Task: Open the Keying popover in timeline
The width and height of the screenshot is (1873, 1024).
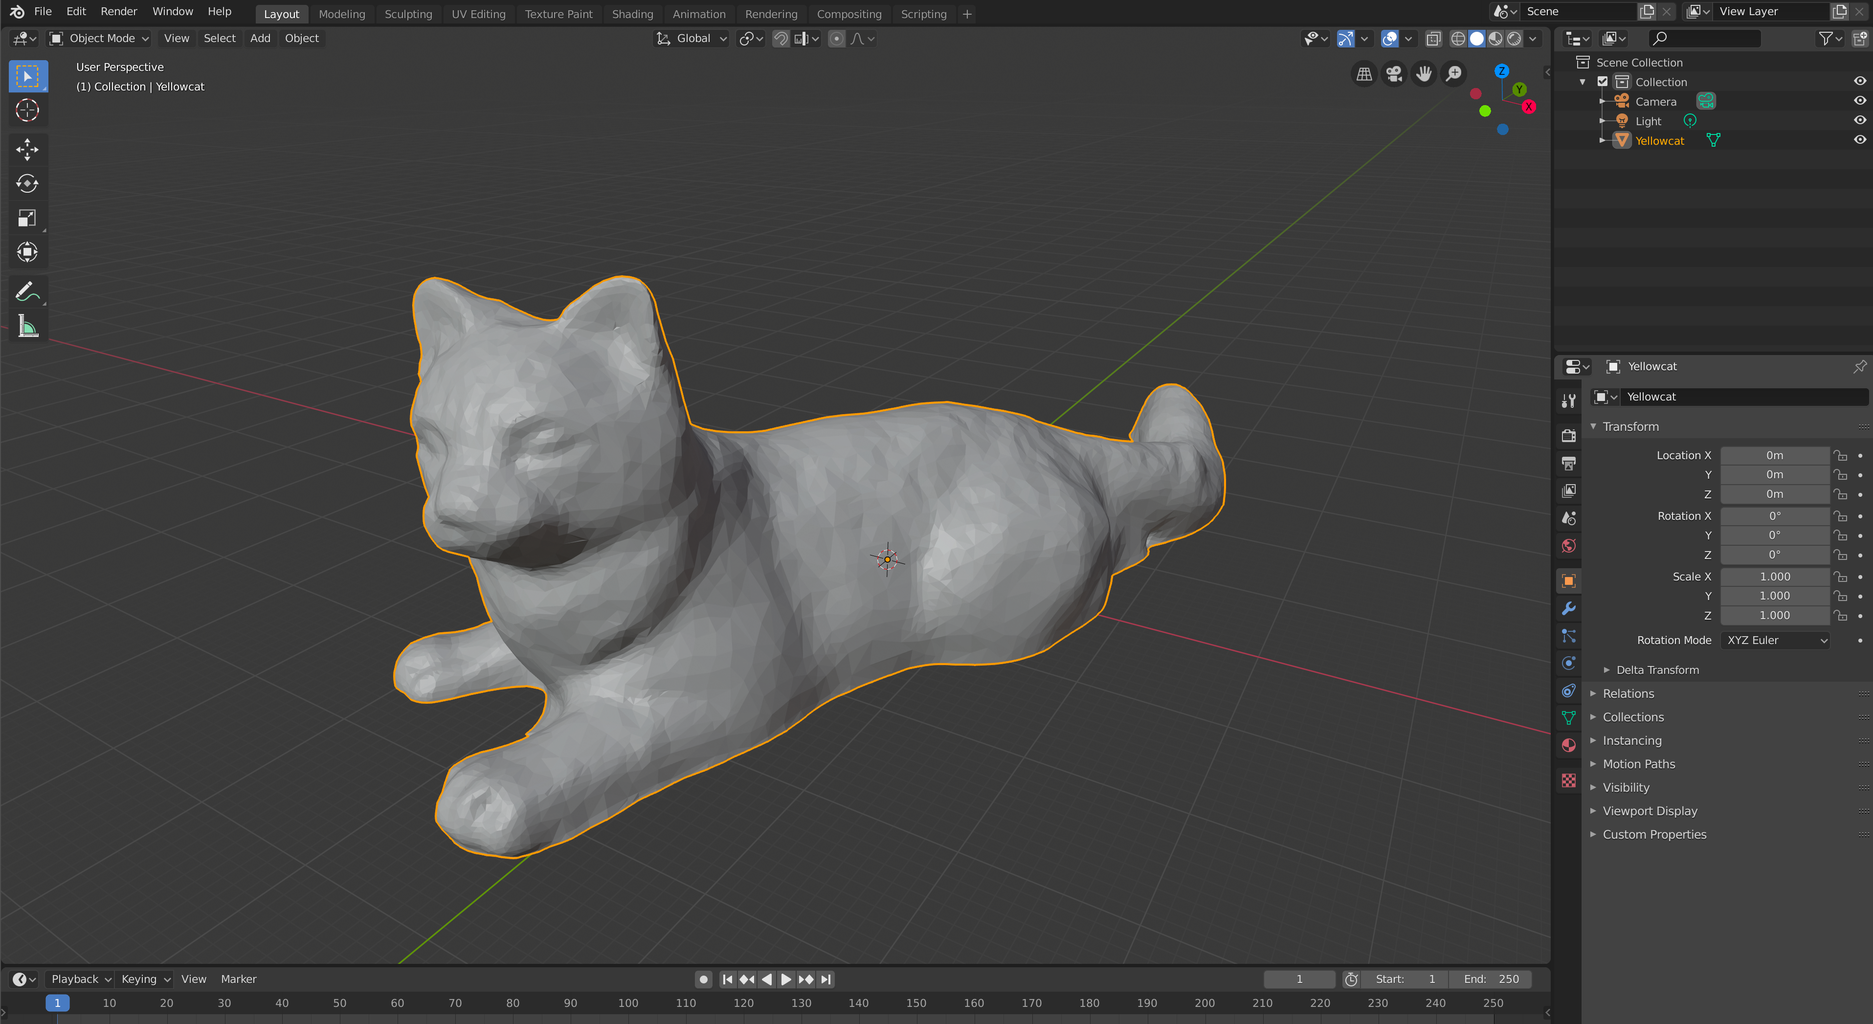Action: pos(145,979)
